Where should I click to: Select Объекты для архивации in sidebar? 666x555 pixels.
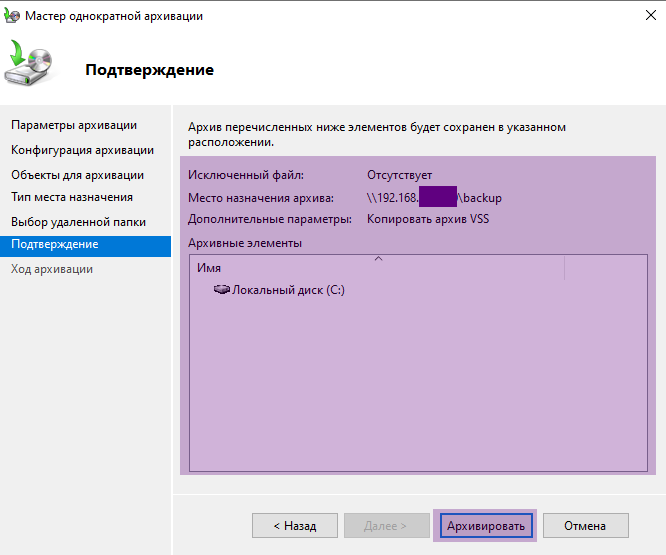77,175
